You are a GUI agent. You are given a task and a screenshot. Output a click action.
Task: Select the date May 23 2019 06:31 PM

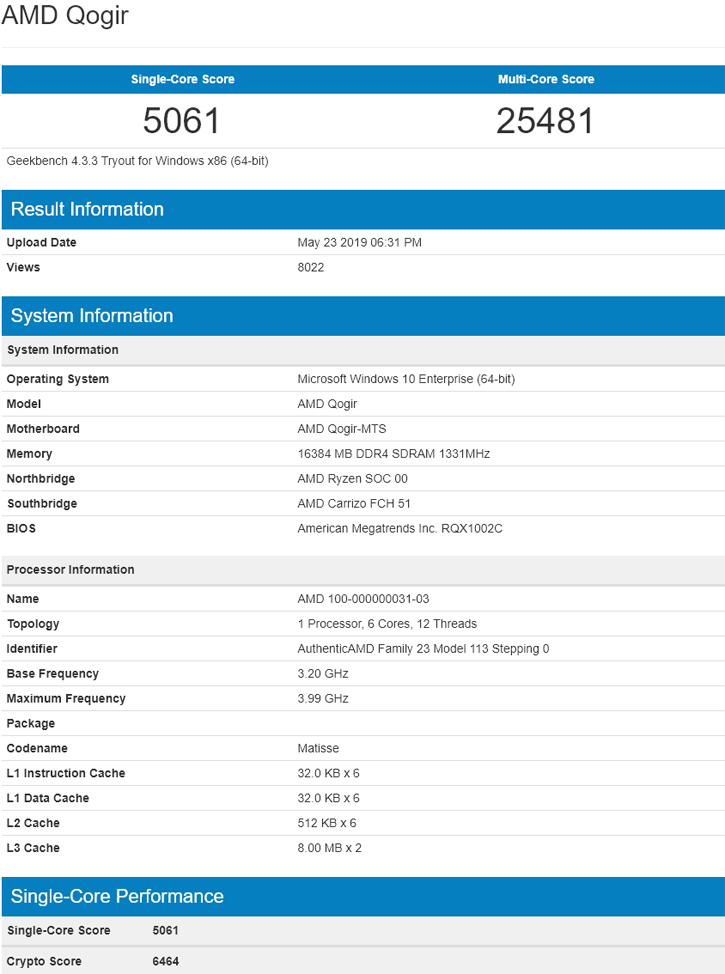point(359,242)
